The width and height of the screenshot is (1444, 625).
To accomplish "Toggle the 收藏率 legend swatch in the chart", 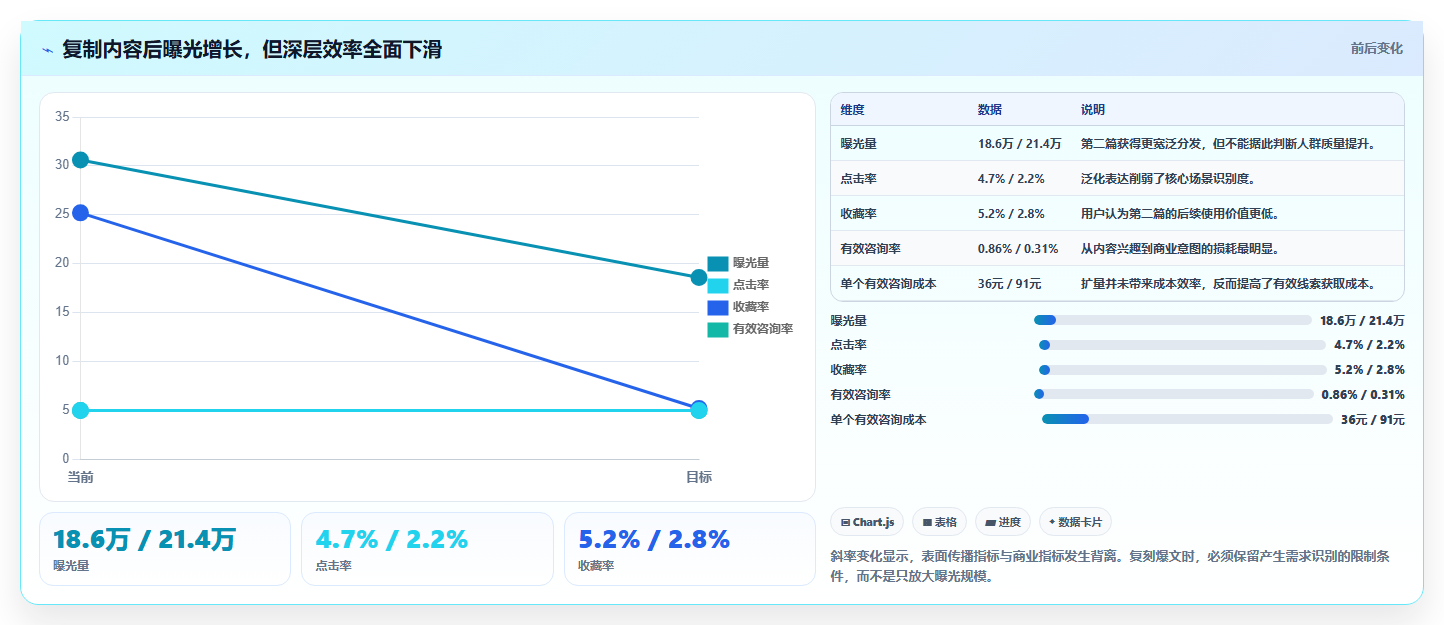I will pos(717,307).
